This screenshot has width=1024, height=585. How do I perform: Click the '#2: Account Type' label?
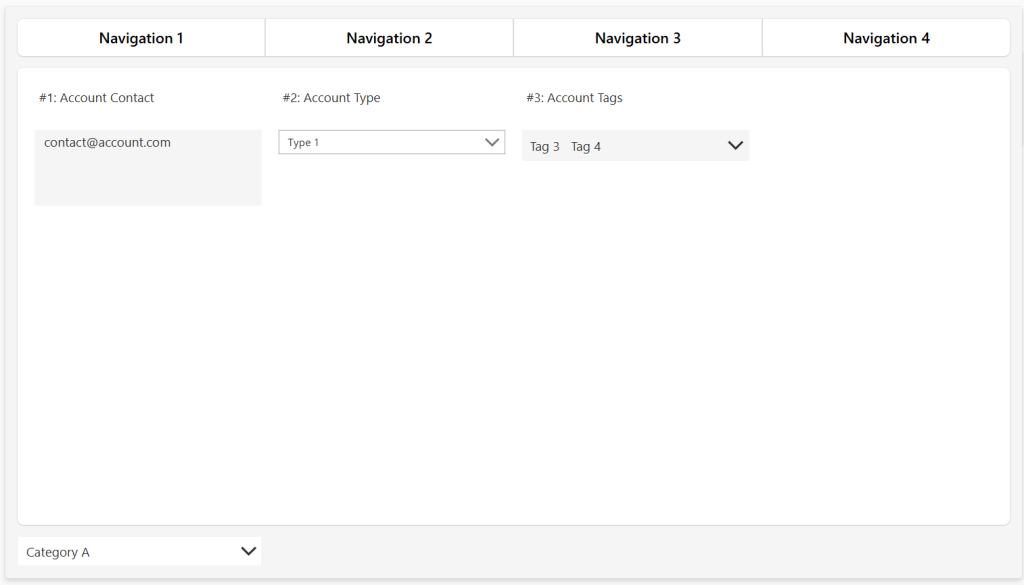pos(331,98)
